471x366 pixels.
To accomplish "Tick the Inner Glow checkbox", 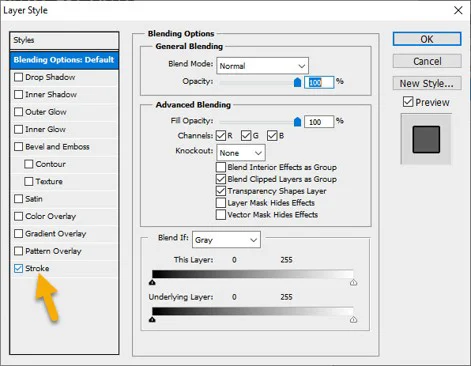I will [x=18, y=129].
